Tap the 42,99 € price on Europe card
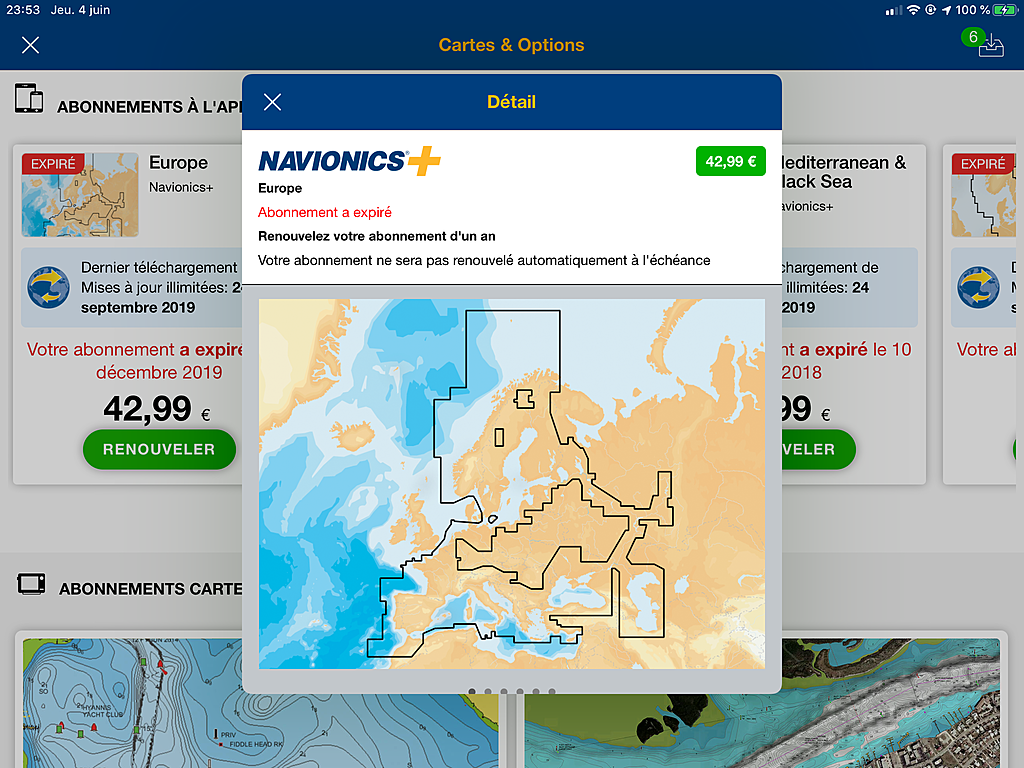Image resolution: width=1024 pixels, height=768 pixels. click(x=157, y=409)
